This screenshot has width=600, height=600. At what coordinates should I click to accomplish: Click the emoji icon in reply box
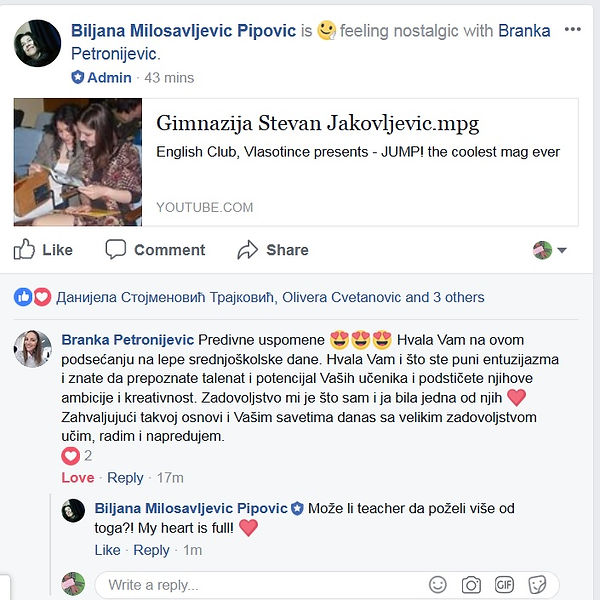pos(438,584)
